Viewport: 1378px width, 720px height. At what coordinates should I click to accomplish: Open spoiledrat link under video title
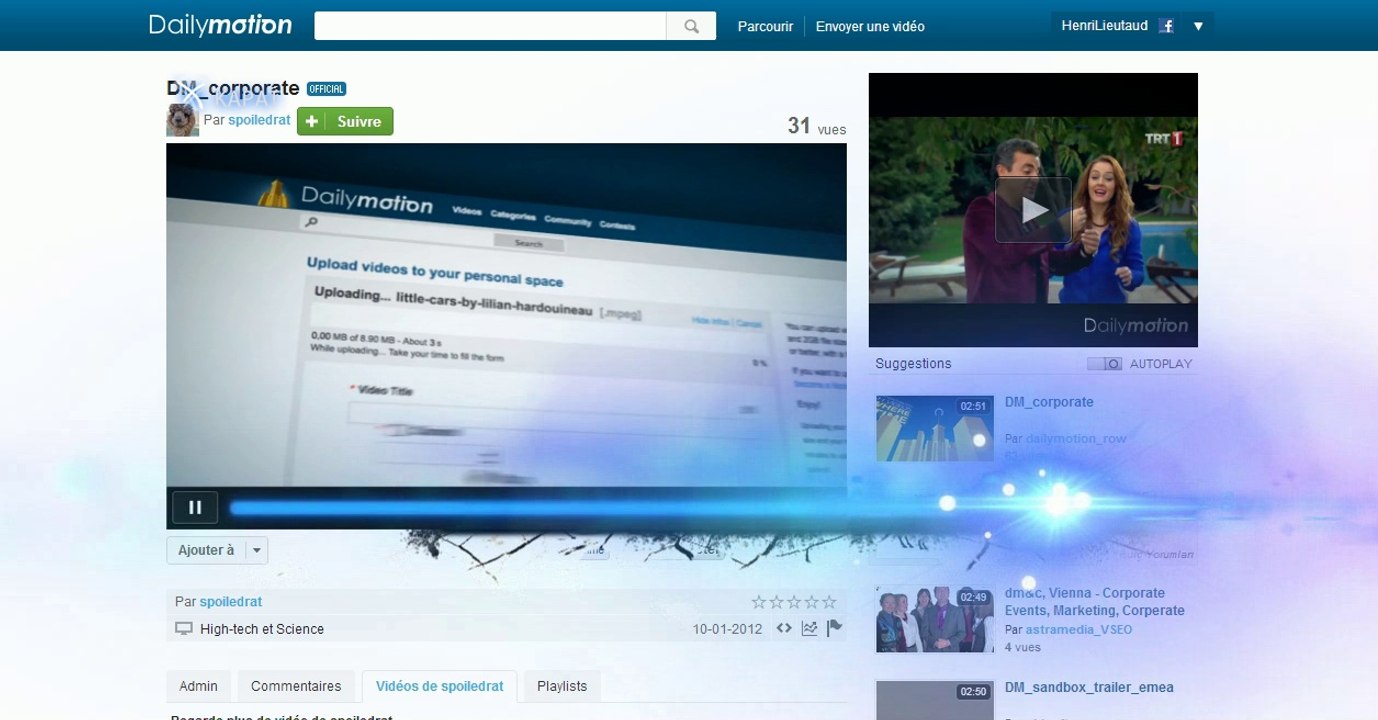click(x=259, y=120)
